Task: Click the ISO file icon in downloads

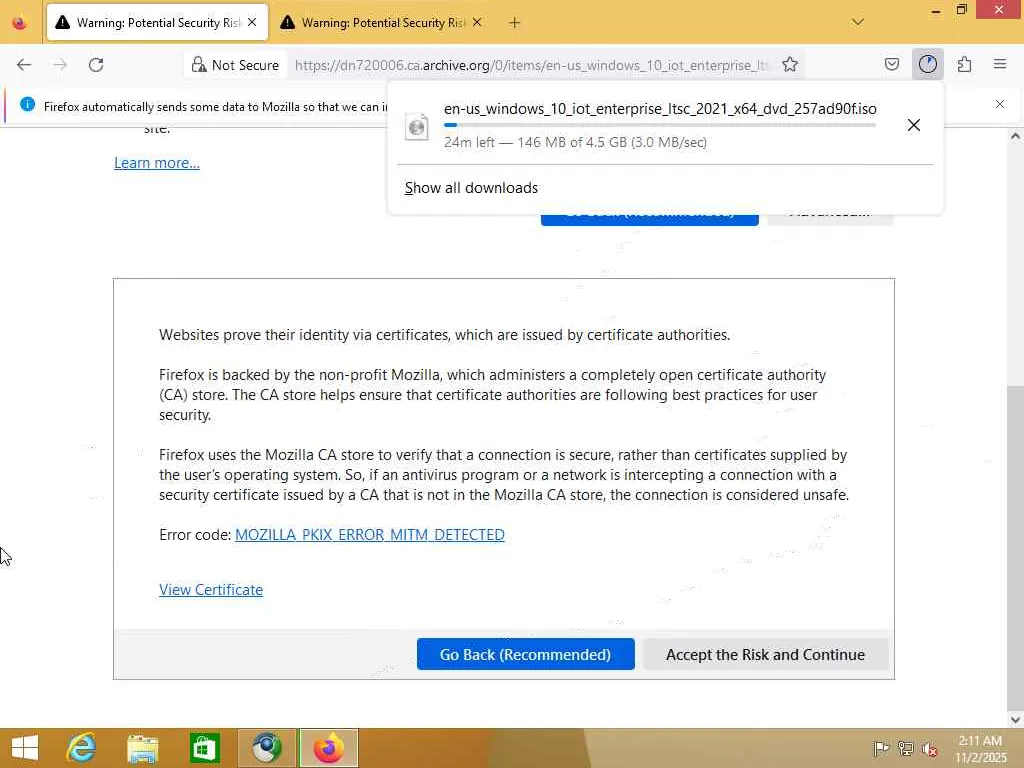Action: click(417, 126)
